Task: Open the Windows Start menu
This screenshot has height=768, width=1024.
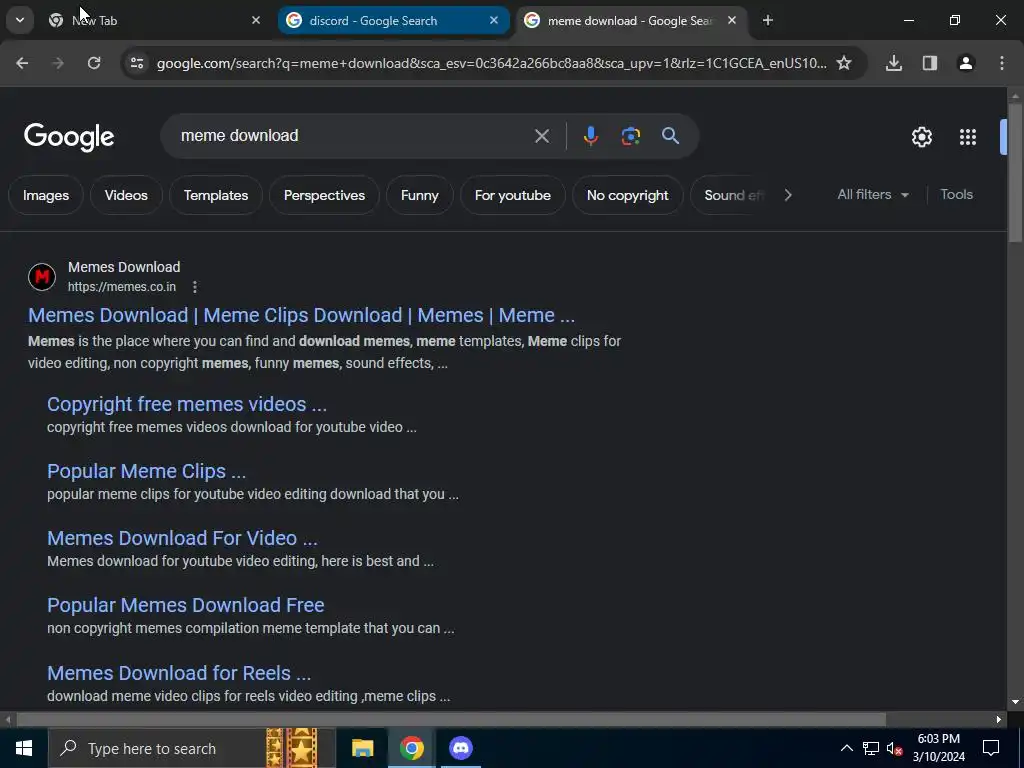Action: click(24, 748)
